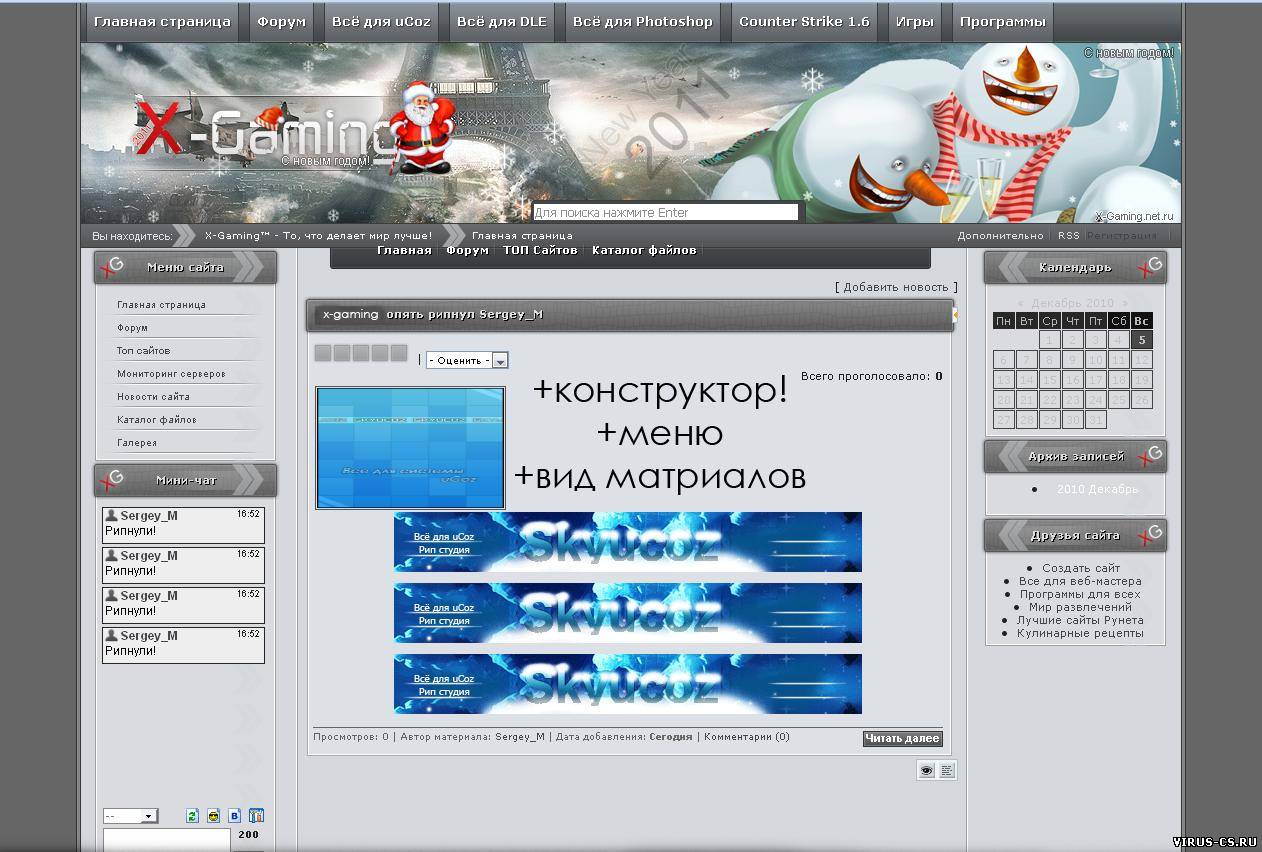Click the site search input field
This screenshot has height=852, width=1262.
click(x=665, y=212)
